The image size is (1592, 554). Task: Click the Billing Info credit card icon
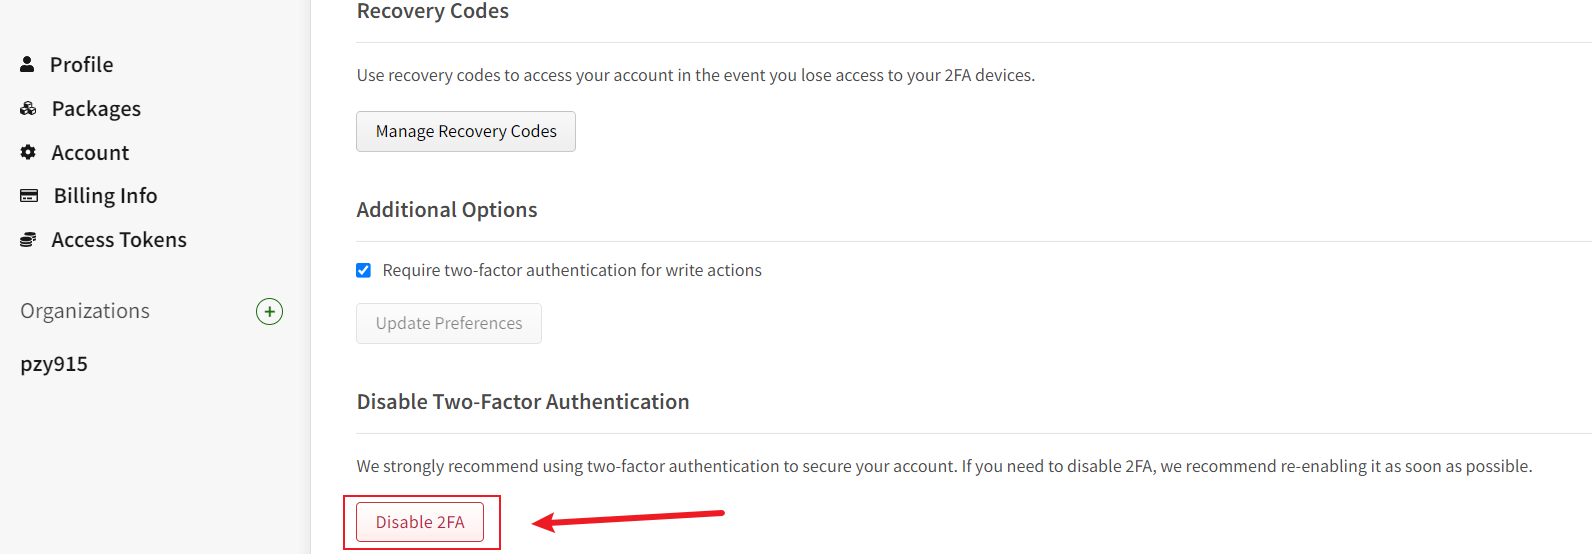(x=29, y=196)
